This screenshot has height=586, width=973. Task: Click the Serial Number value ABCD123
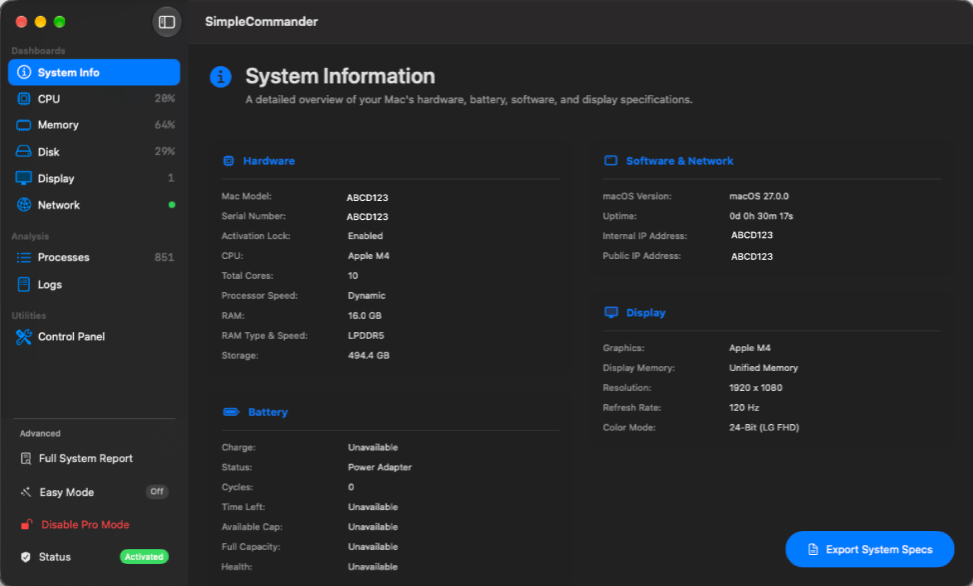(x=367, y=217)
